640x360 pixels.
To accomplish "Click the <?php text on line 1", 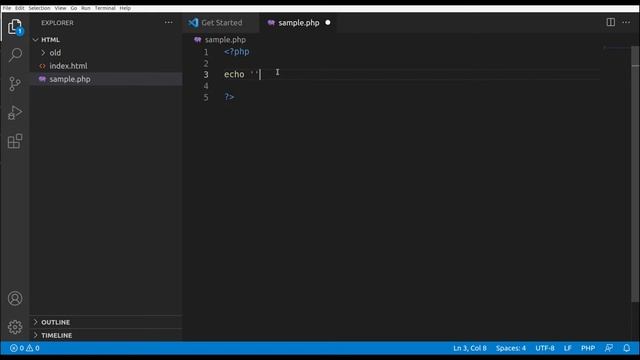I will click(x=237, y=52).
